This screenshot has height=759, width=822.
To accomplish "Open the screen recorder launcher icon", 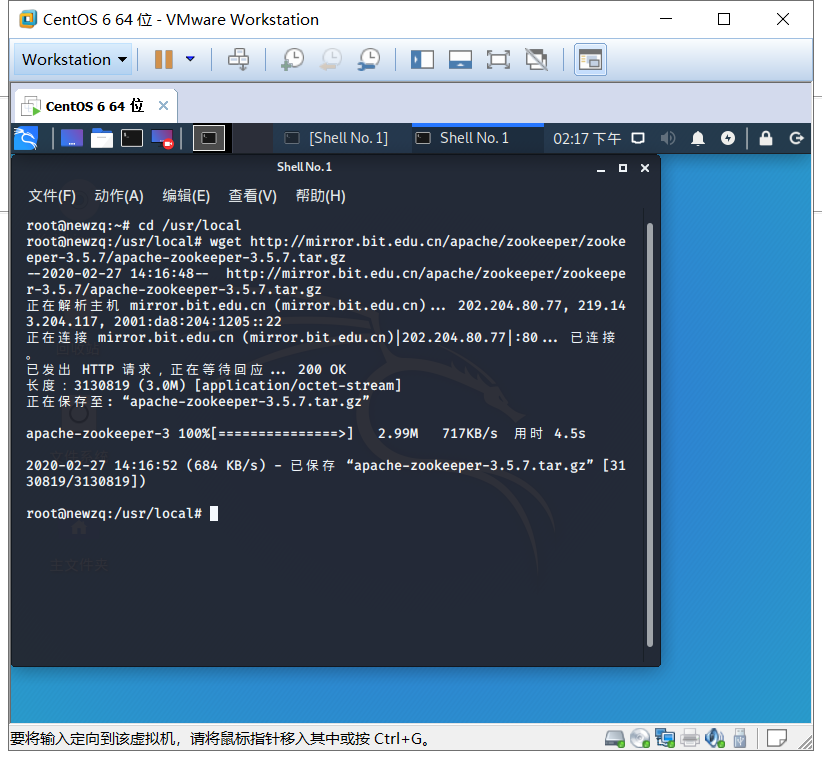I will tap(162, 138).
